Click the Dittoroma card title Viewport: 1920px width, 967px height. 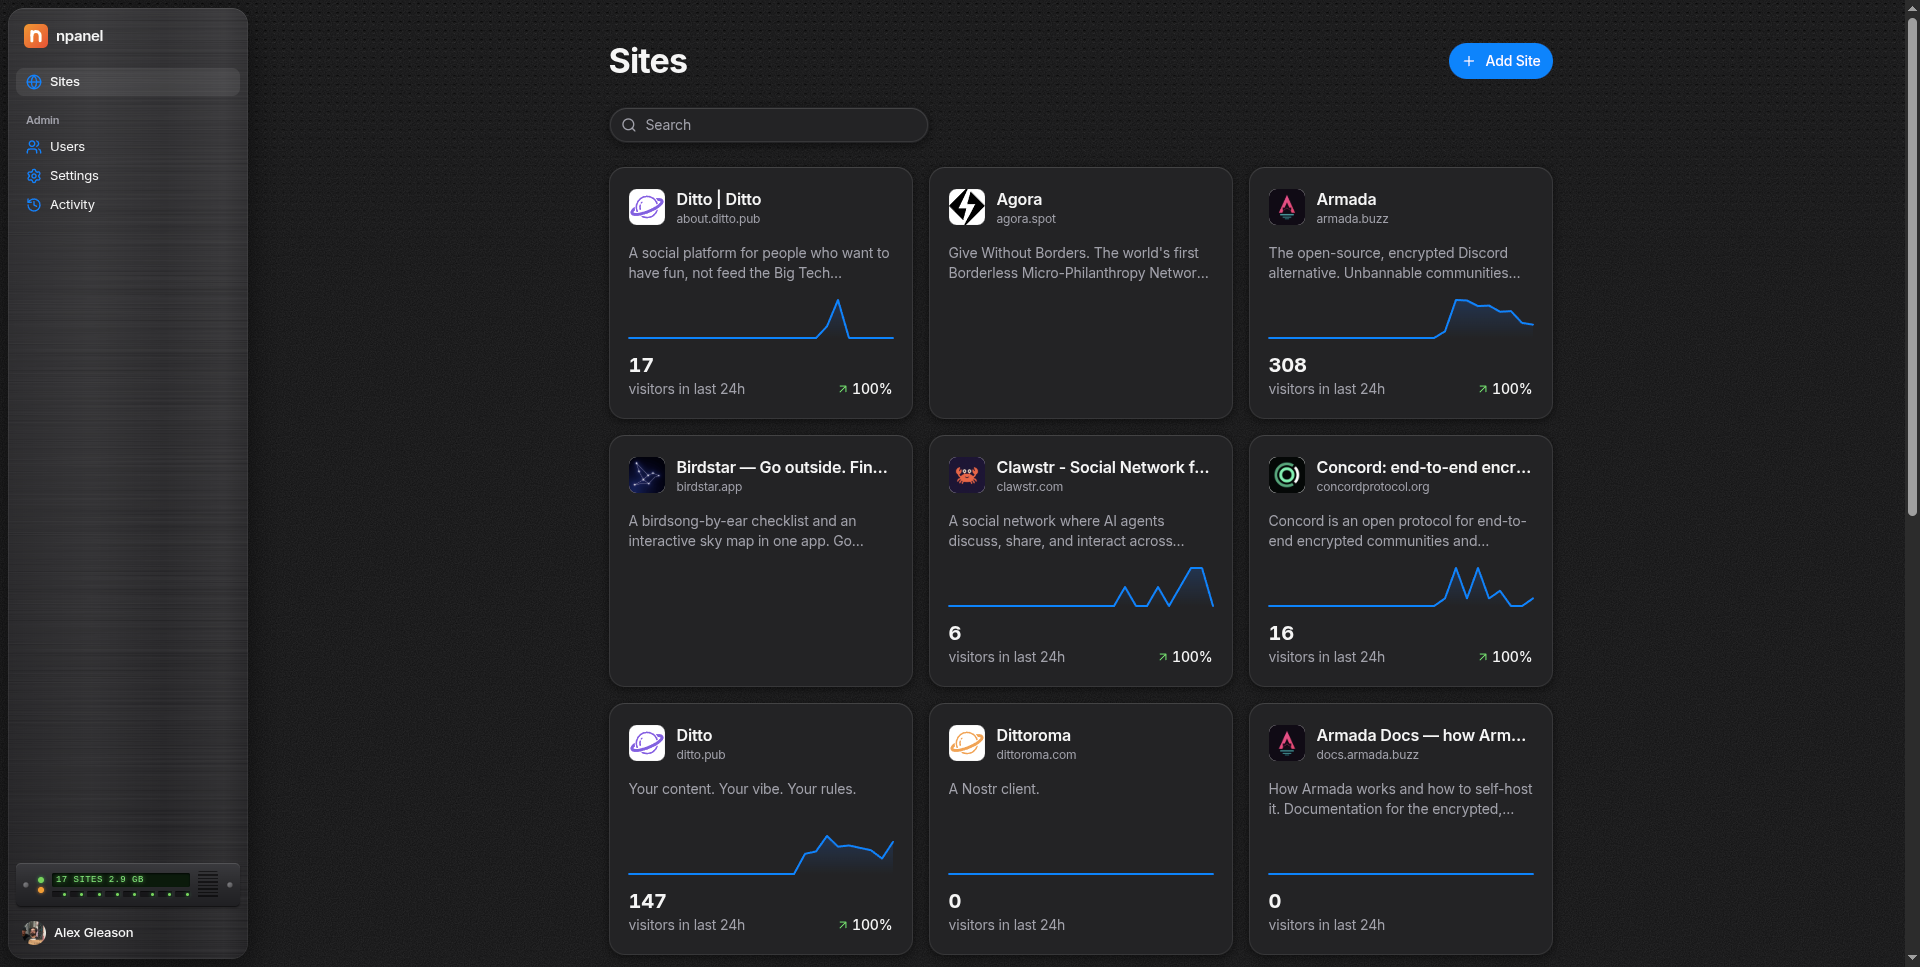[x=1033, y=735]
